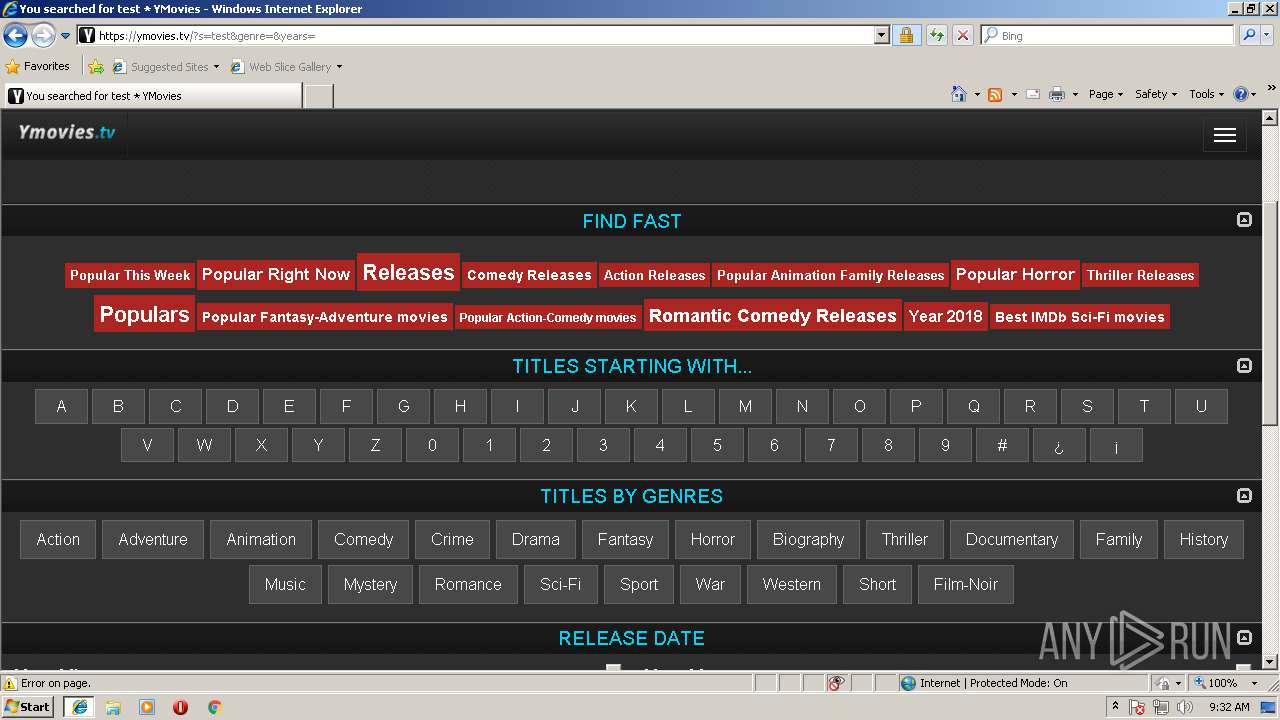The height and width of the screenshot is (720, 1280).
Task: Open a new blank tab
Action: (318, 96)
